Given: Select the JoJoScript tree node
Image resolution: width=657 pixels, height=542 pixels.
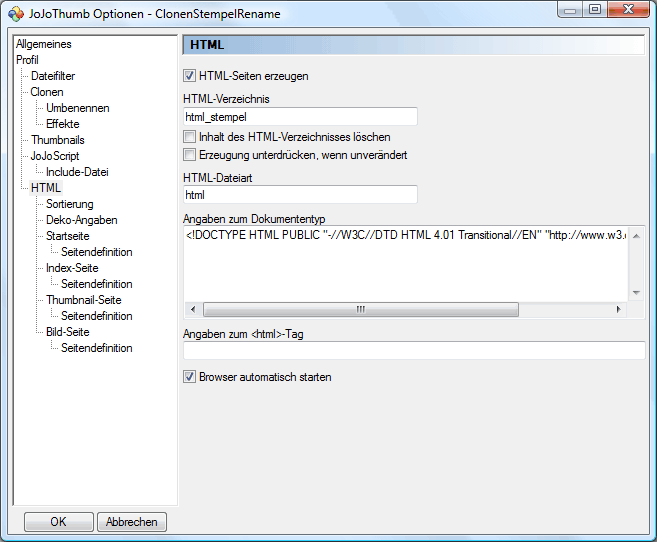Looking at the screenshot, I should [55, 156].
